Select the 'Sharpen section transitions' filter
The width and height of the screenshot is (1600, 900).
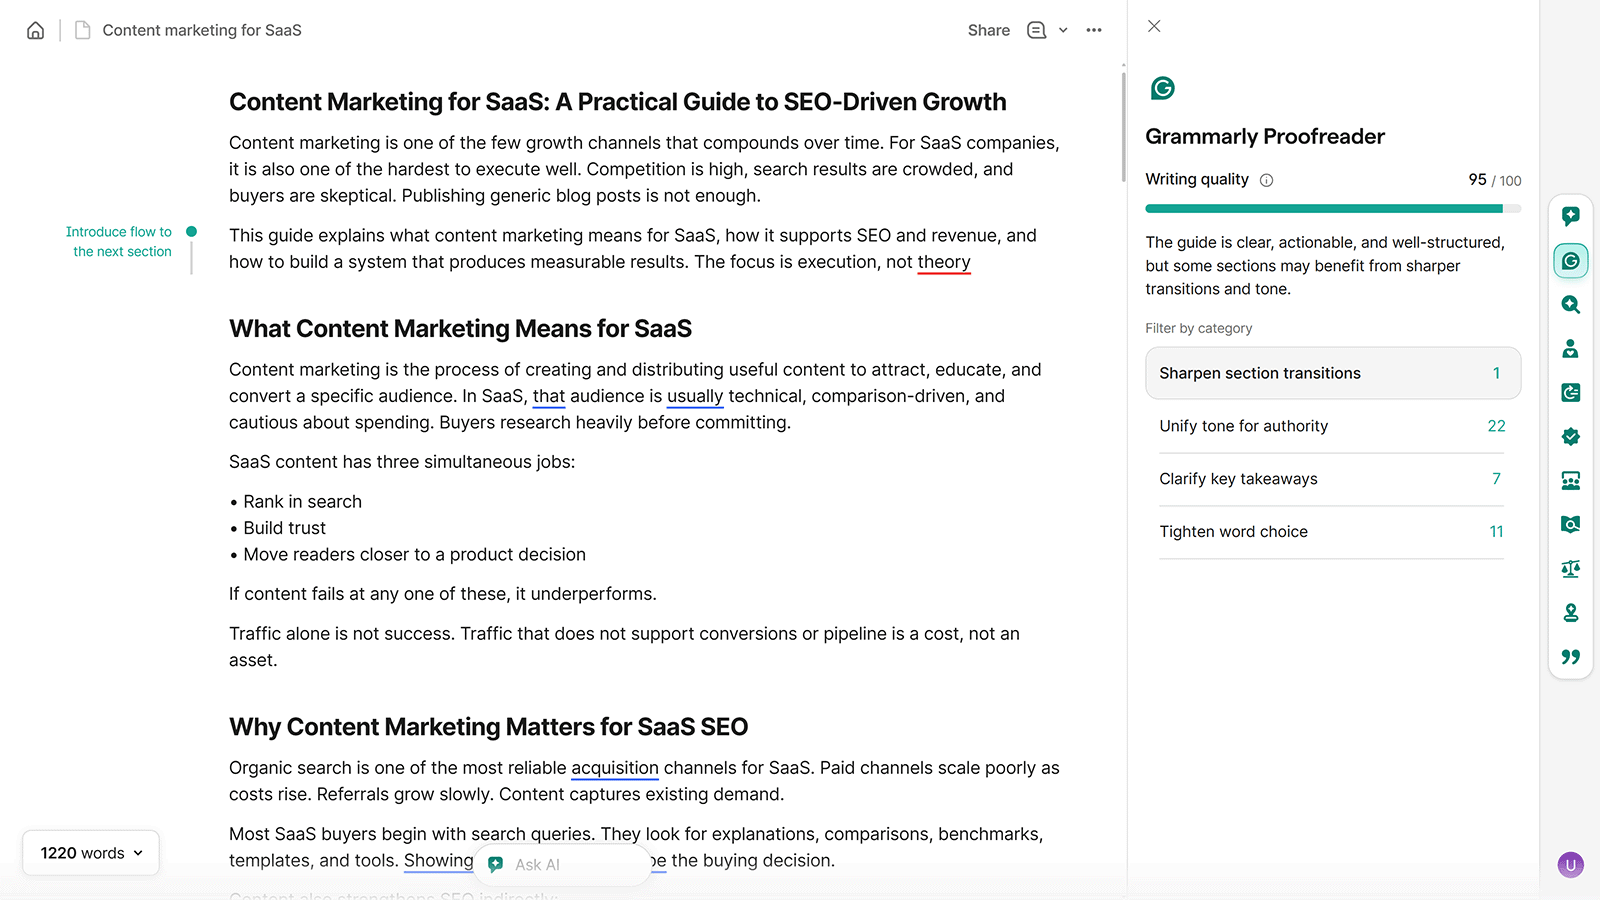(x=1331, y=373)
